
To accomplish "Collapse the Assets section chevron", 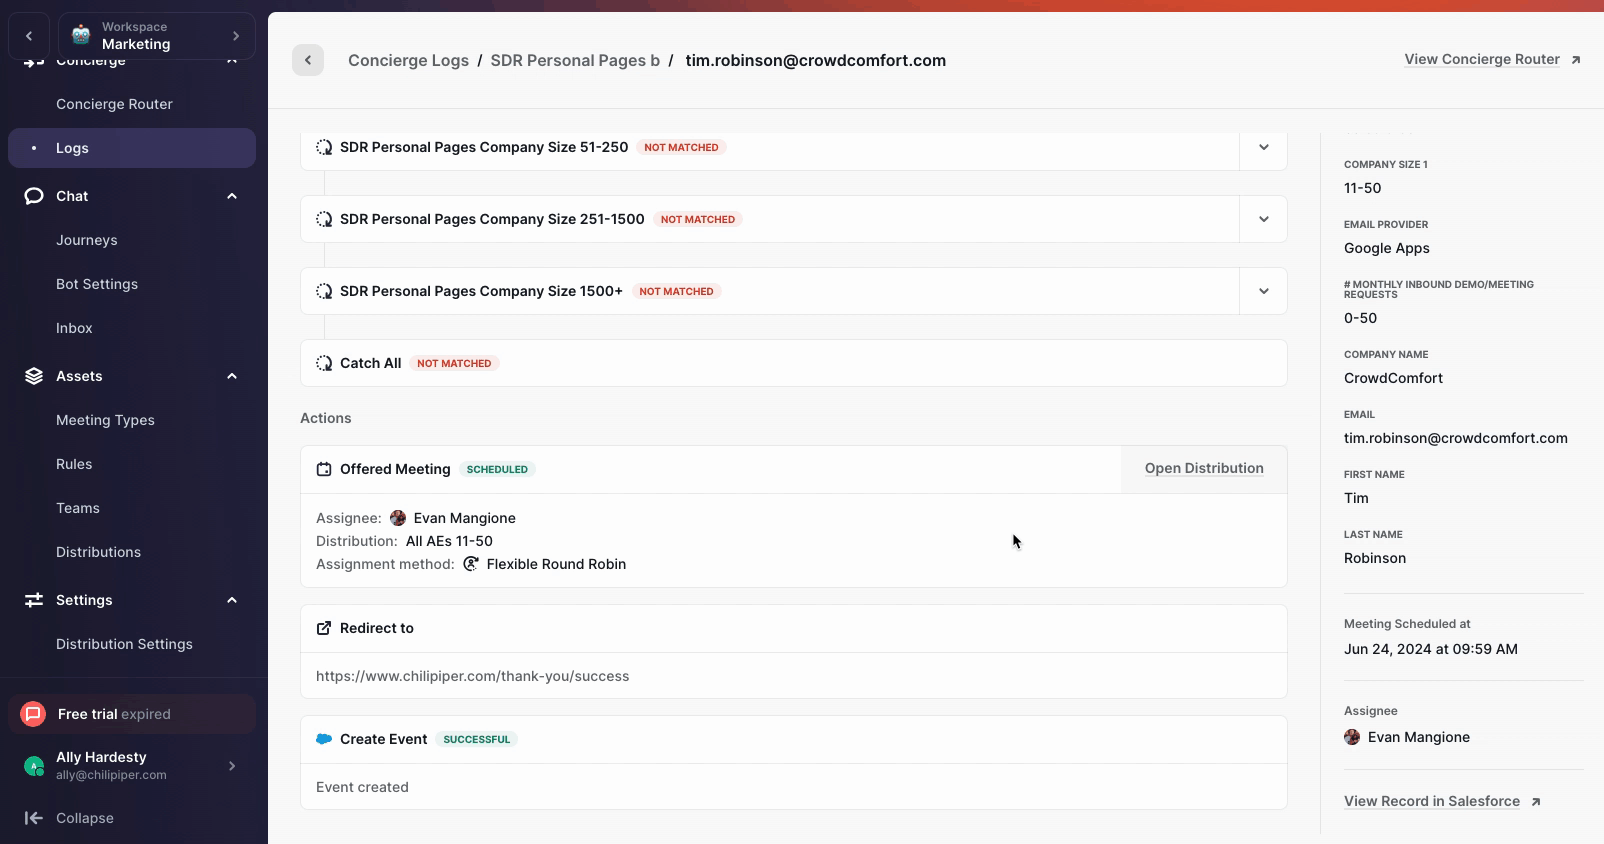I will pos(232,376).
